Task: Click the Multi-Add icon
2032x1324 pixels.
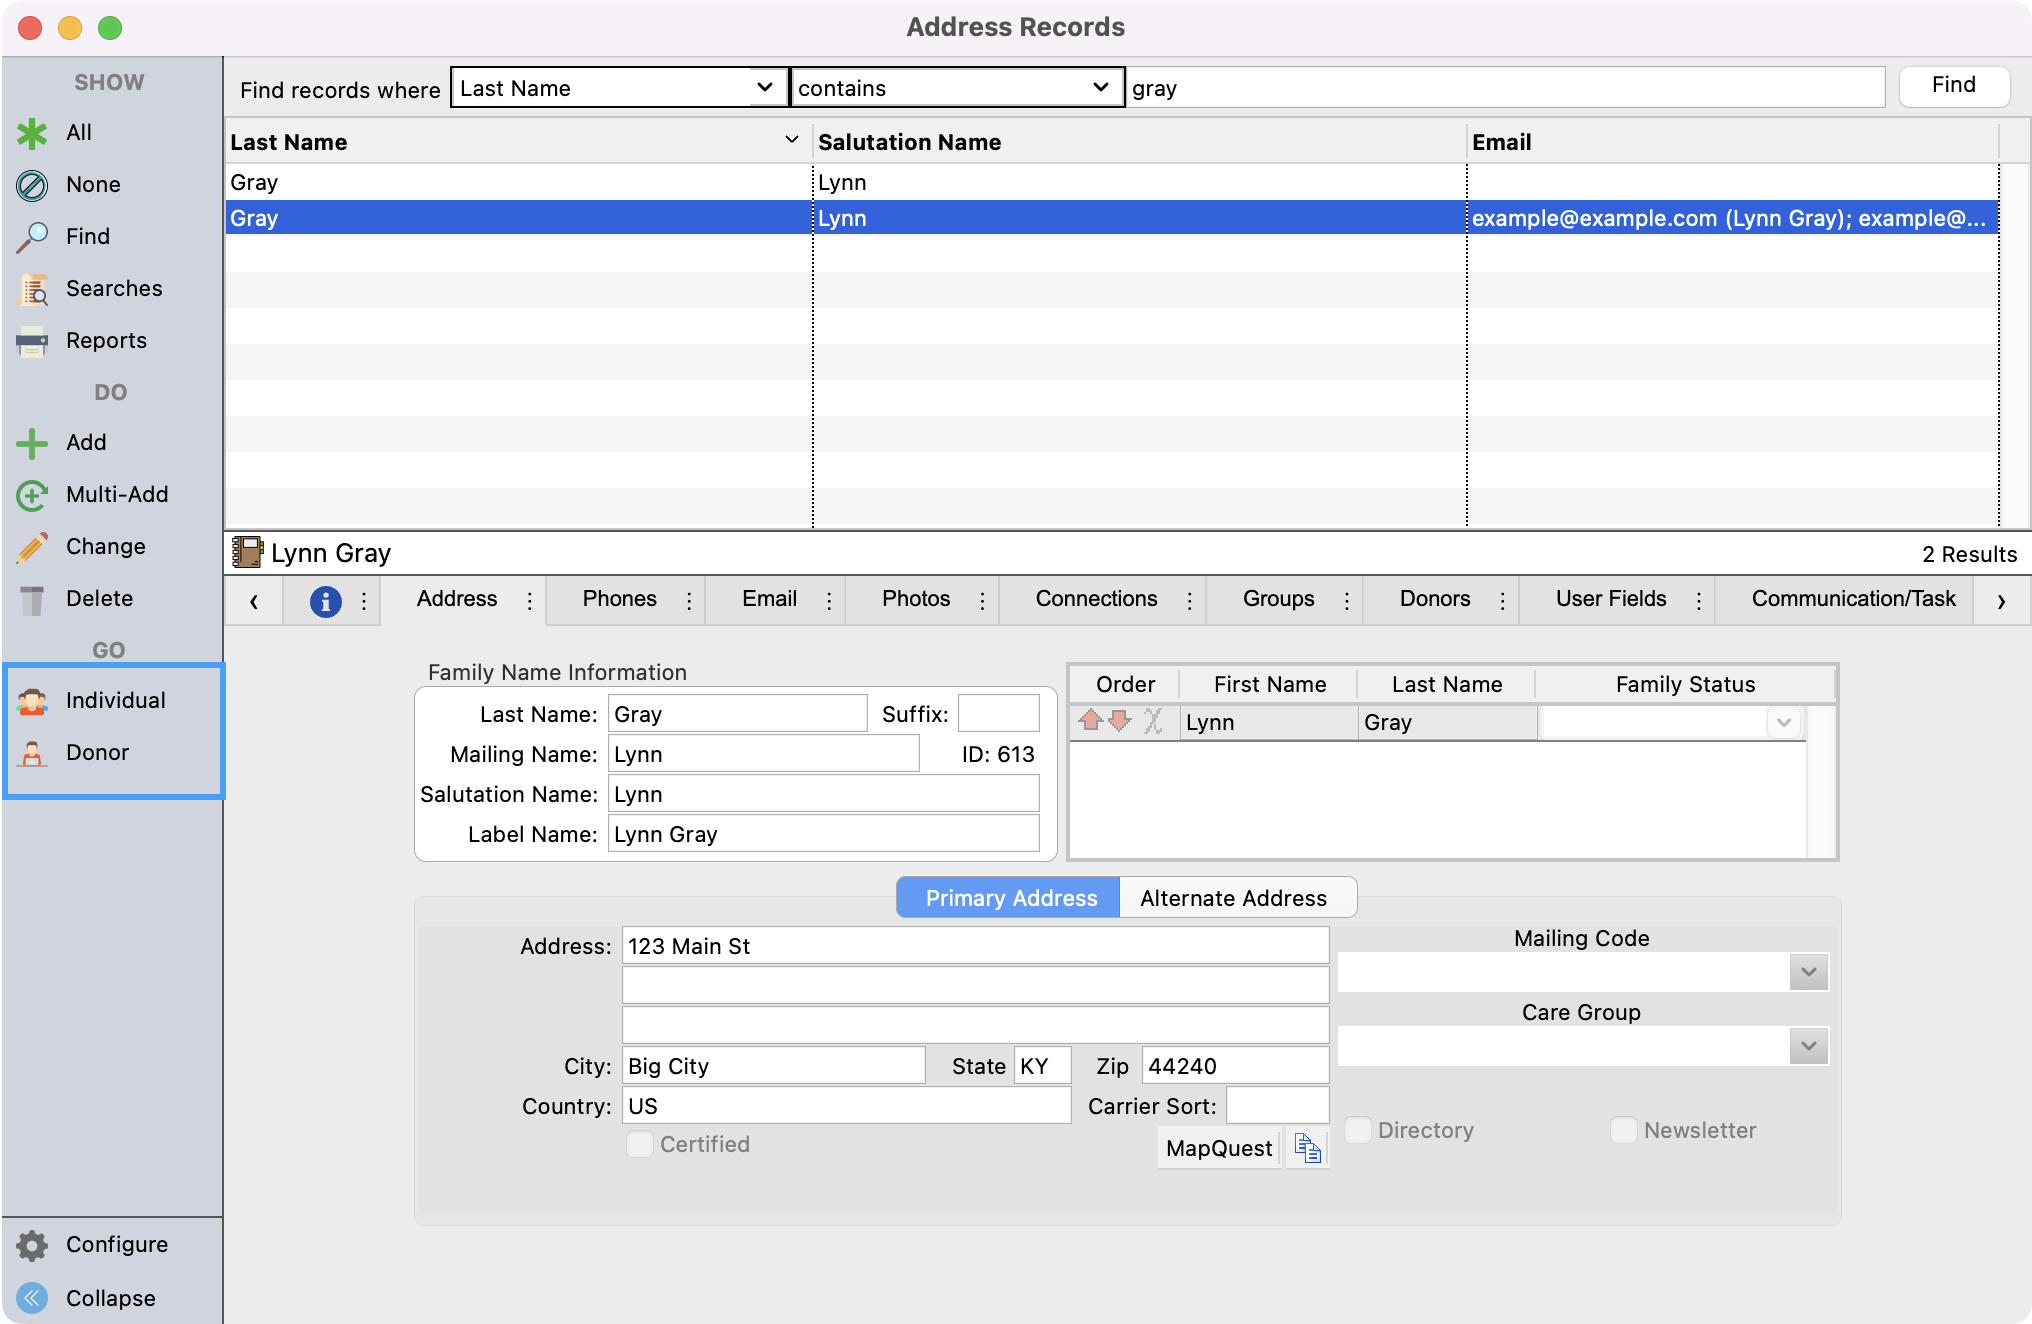Action: [33, 495]
